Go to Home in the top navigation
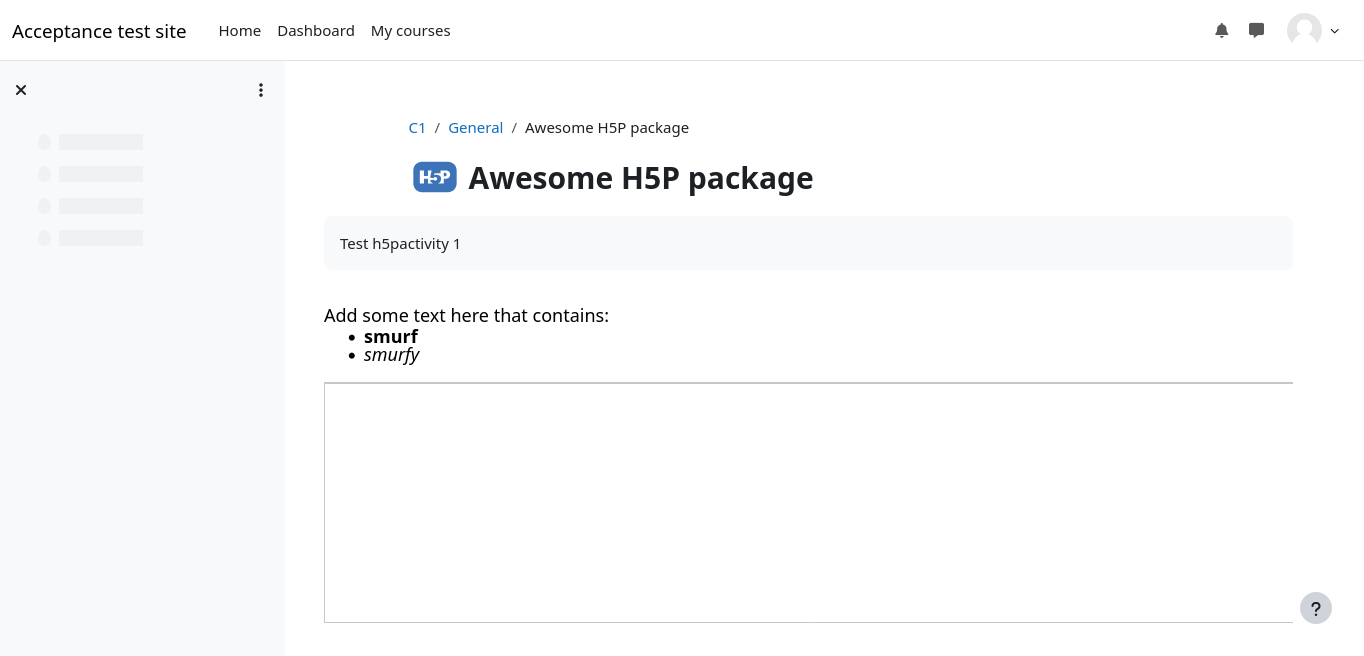1364x656 pixels. 239,31
